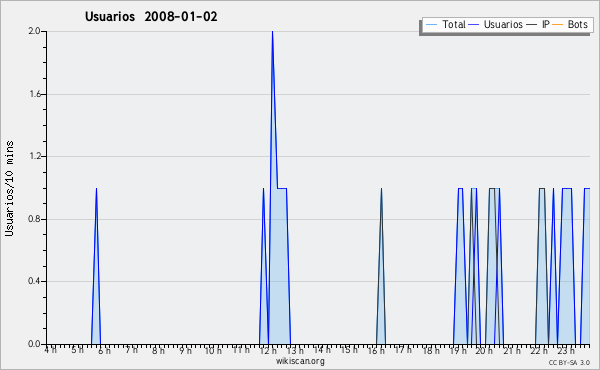Screen dimensions: 600x370
Task: Click the peak of the 2.0 spike at 12 h
Action: pos(272,32)
